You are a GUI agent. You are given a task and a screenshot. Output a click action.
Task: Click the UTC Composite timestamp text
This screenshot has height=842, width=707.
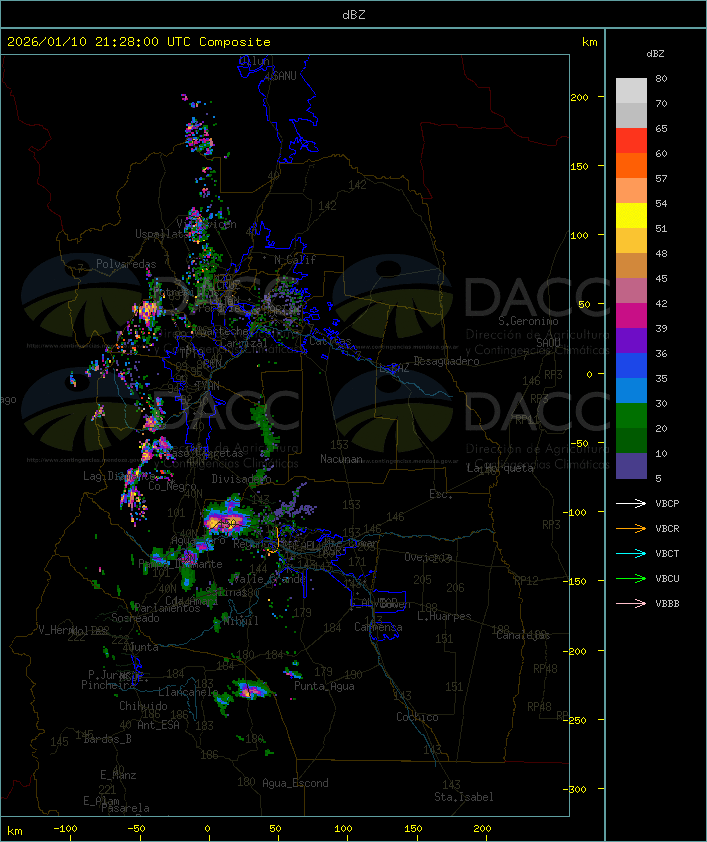pos(139,42)
